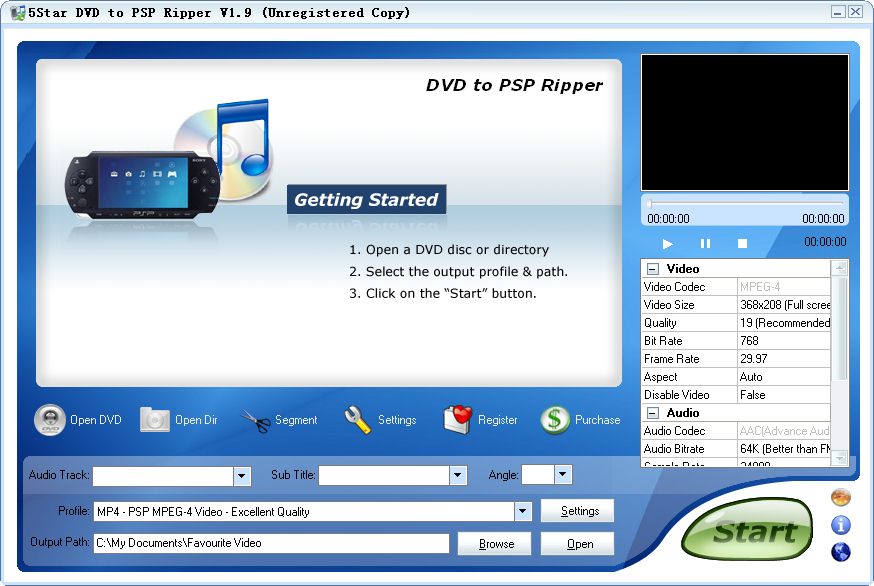Click the Output Path input field
Image resolution: width=874 pixels, height=586 pixels.
coord(271,543)
